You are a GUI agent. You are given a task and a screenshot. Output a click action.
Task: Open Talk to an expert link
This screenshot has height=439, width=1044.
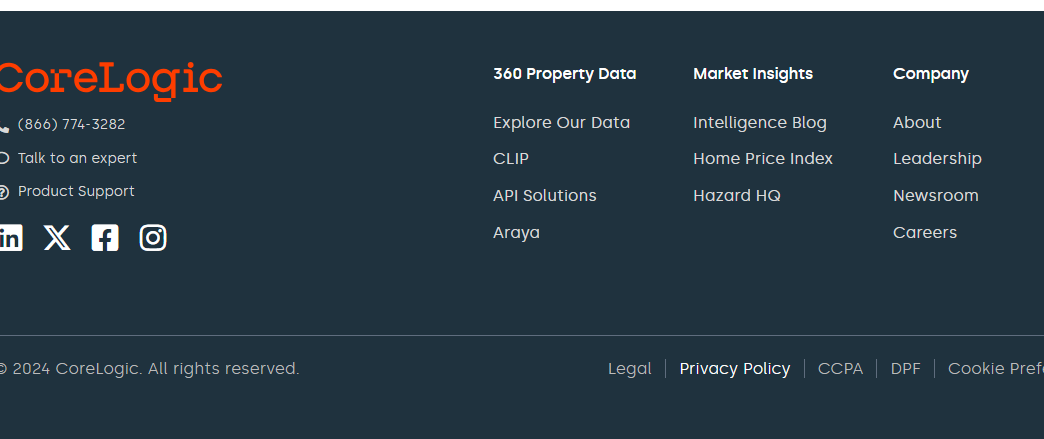[77, 159]
